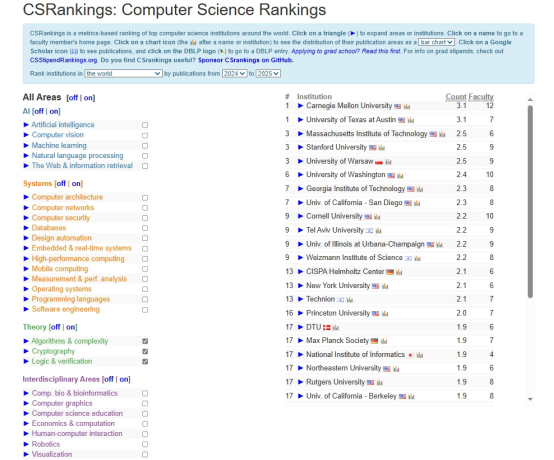Show chart for Max Planck Society
554x460 pixels.
click(x=384, y=341)
